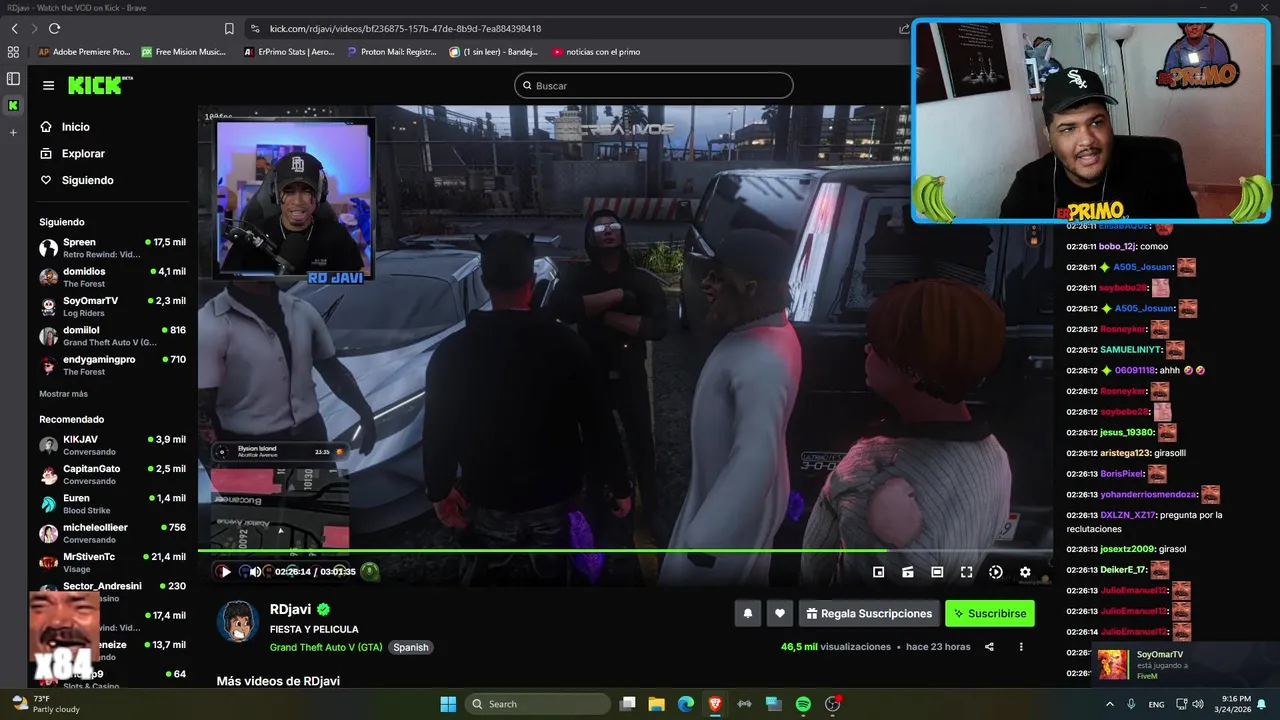
Task: Click the Buscar search field
Action: coord(654,86)
